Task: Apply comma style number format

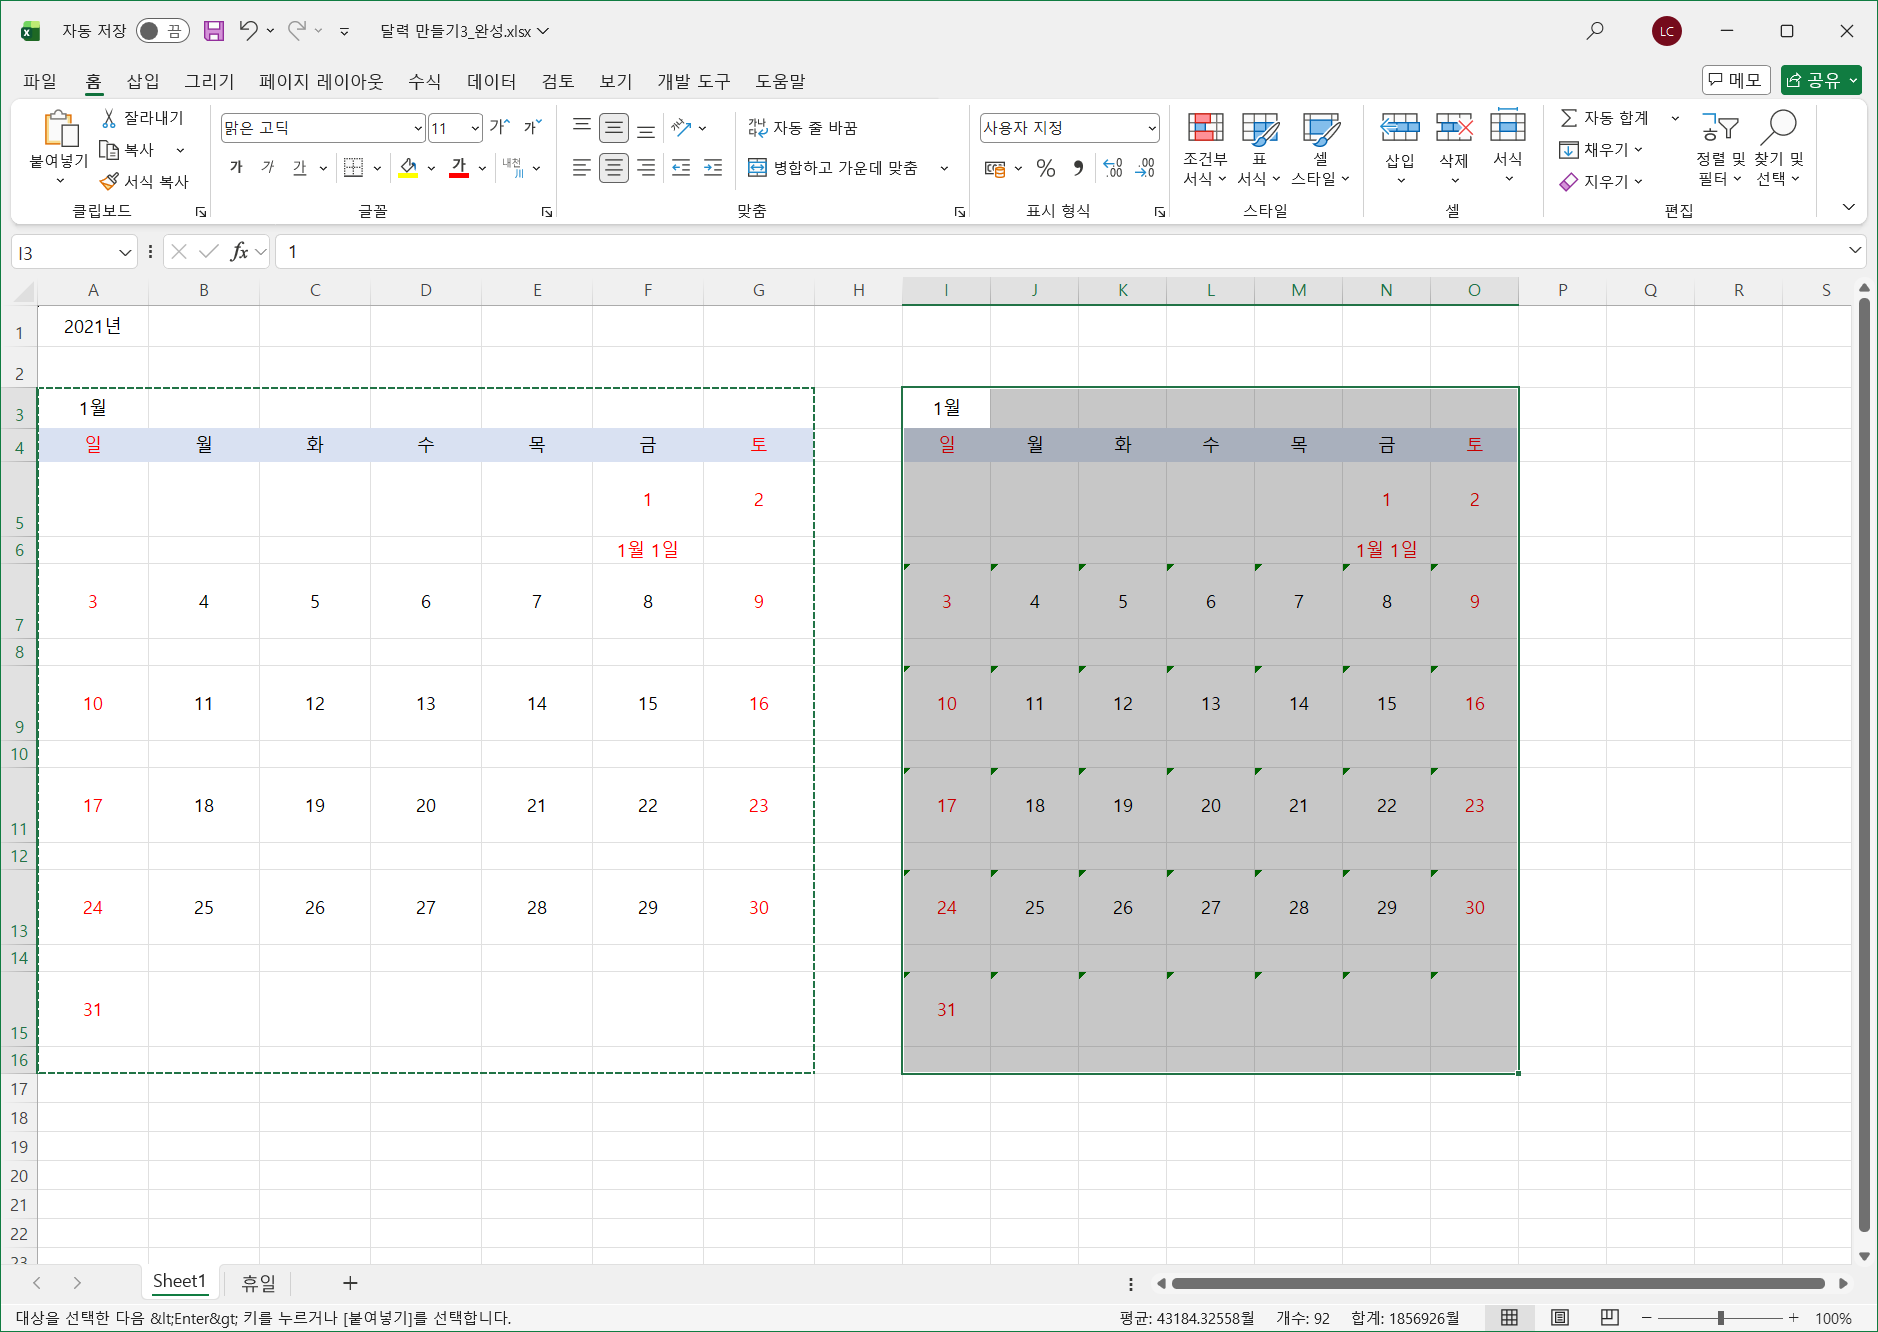Action: tap(1078, 168)
